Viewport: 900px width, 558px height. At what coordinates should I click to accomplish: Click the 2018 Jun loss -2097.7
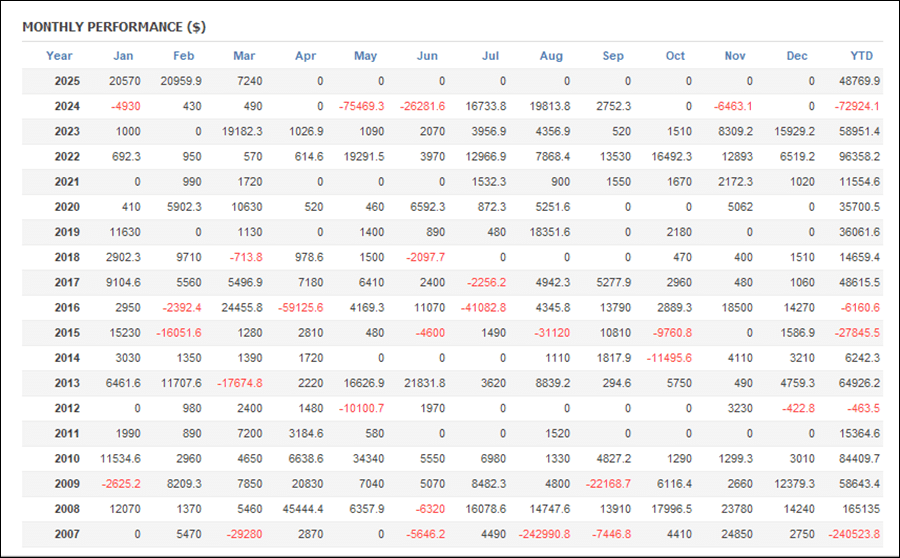click(425, 257)
